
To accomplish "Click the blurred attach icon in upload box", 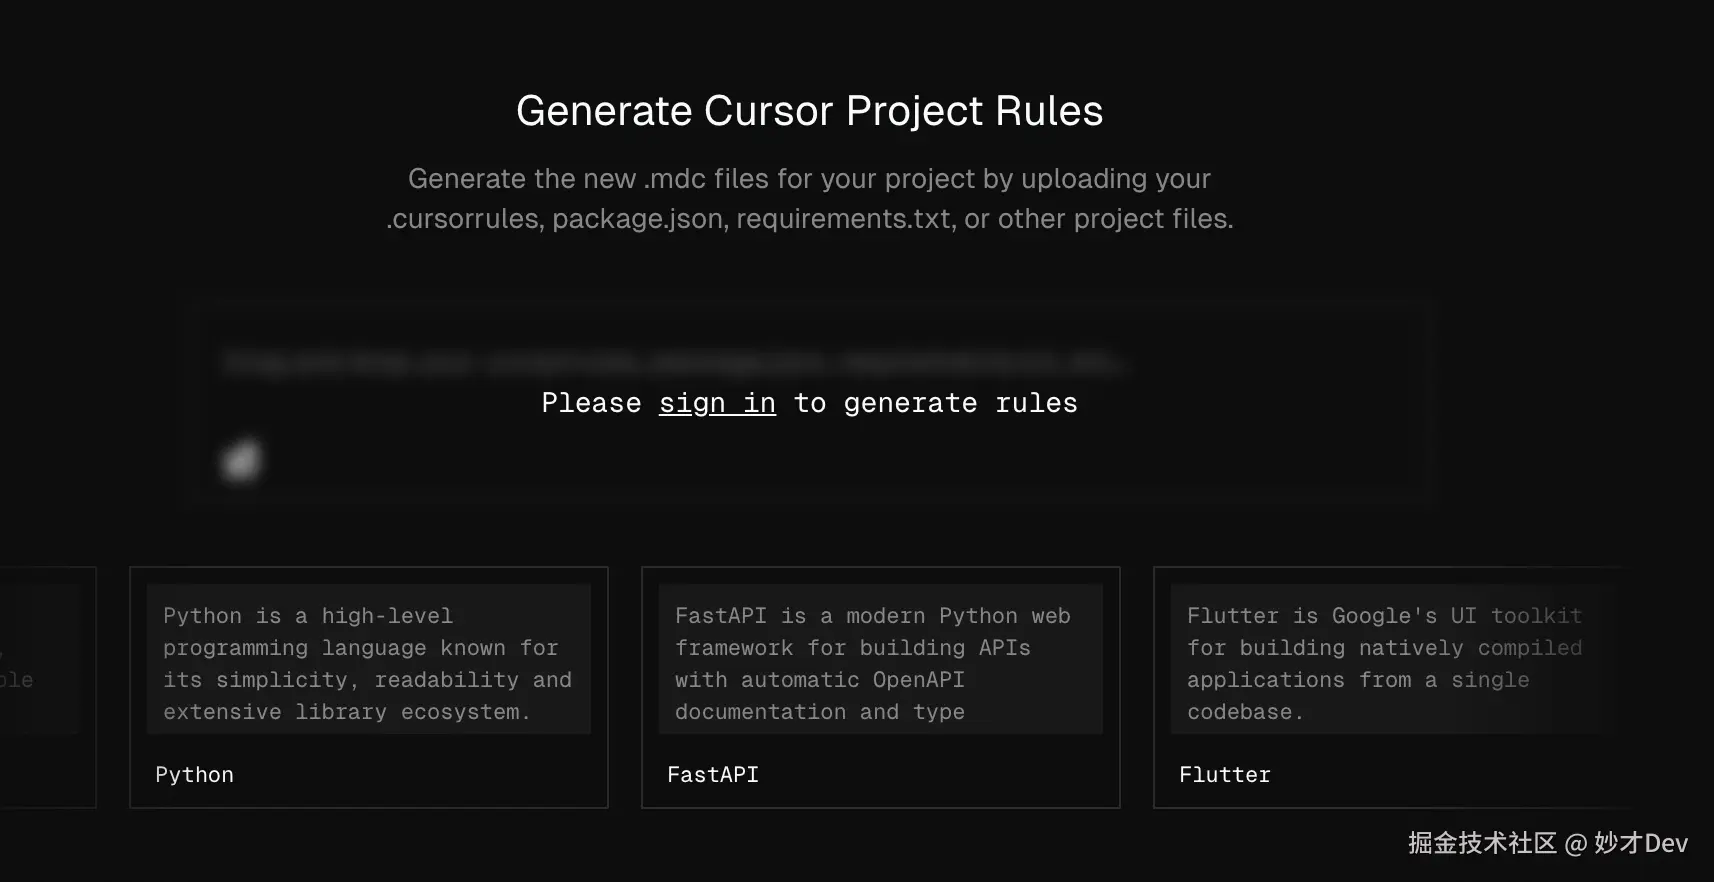I will (x=241, y=461).
